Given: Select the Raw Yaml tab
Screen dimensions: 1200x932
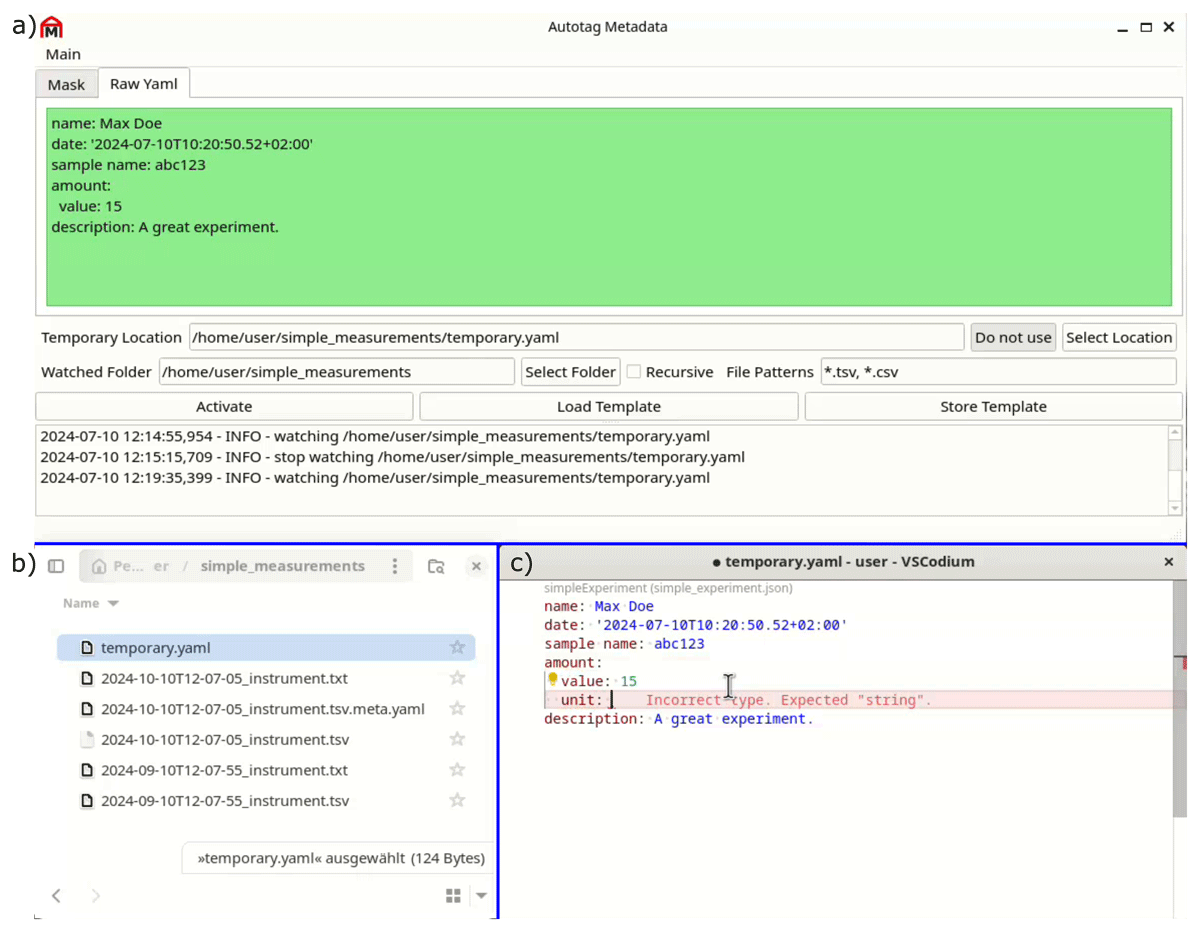Looking at the screenshot, I should click(x=144, y=84).
